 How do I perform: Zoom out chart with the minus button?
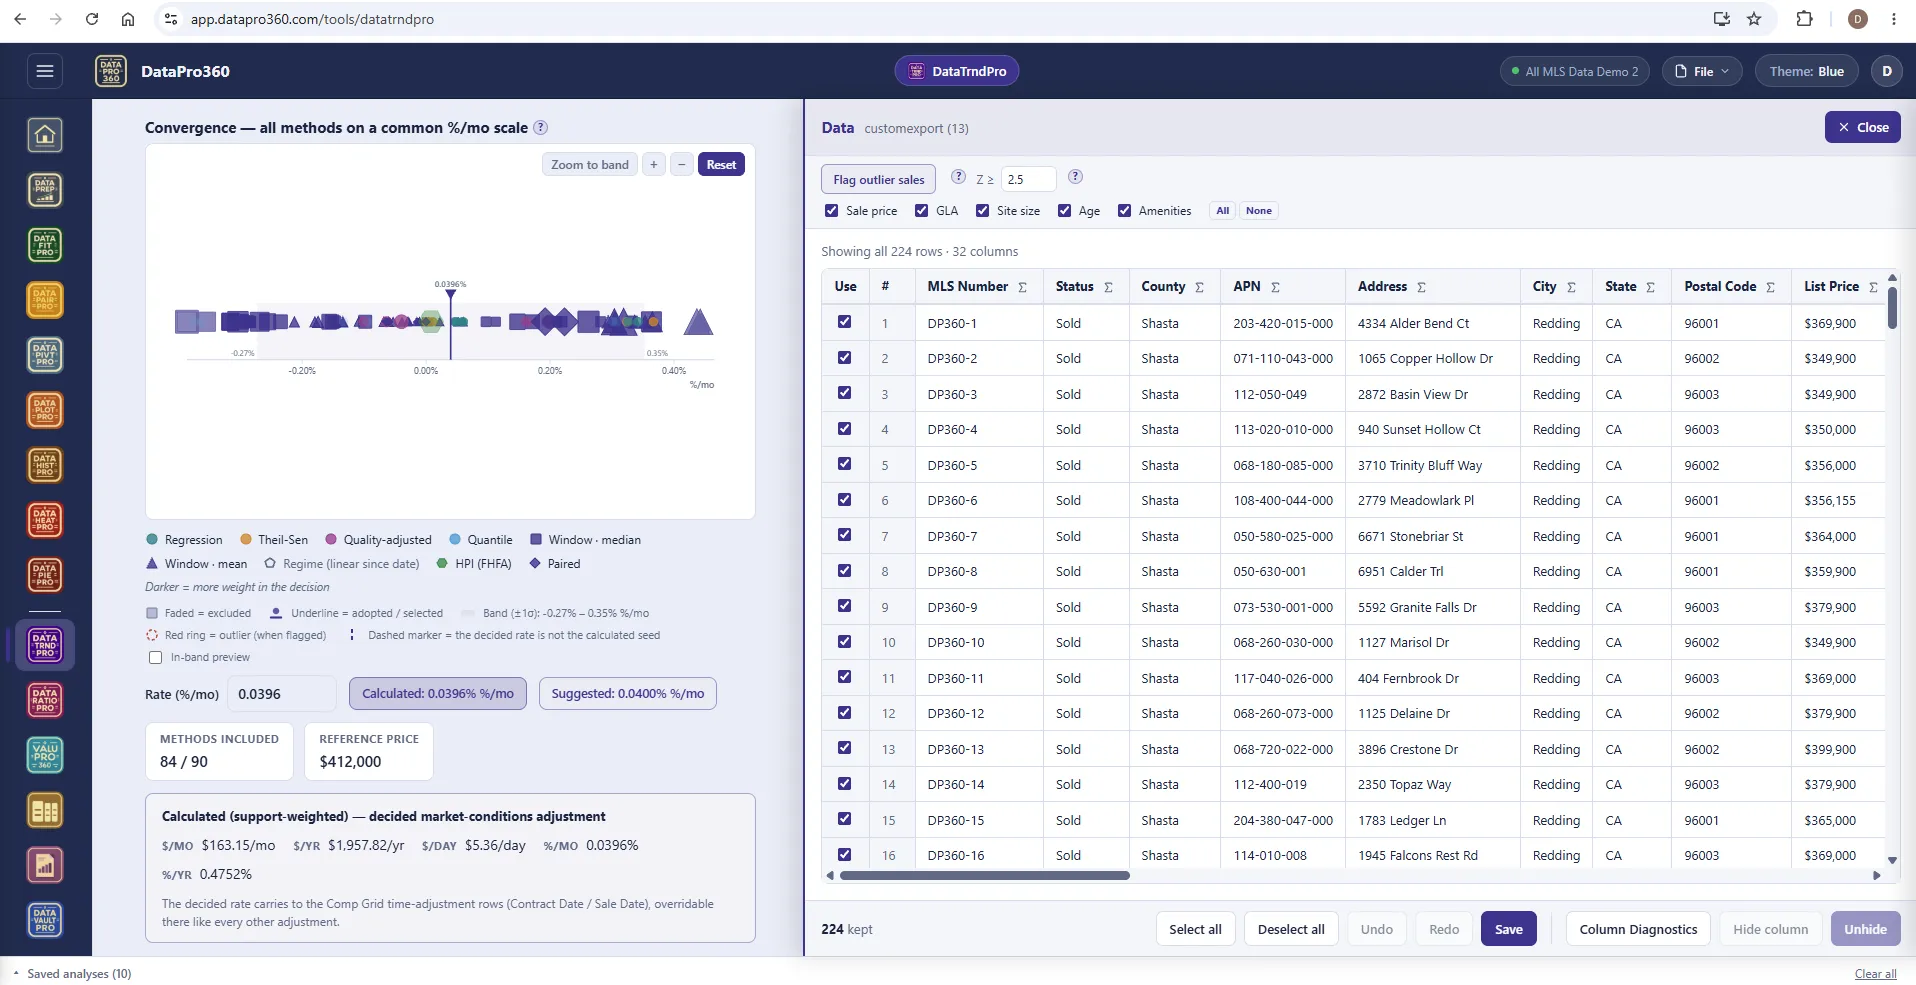click(682, 165)
